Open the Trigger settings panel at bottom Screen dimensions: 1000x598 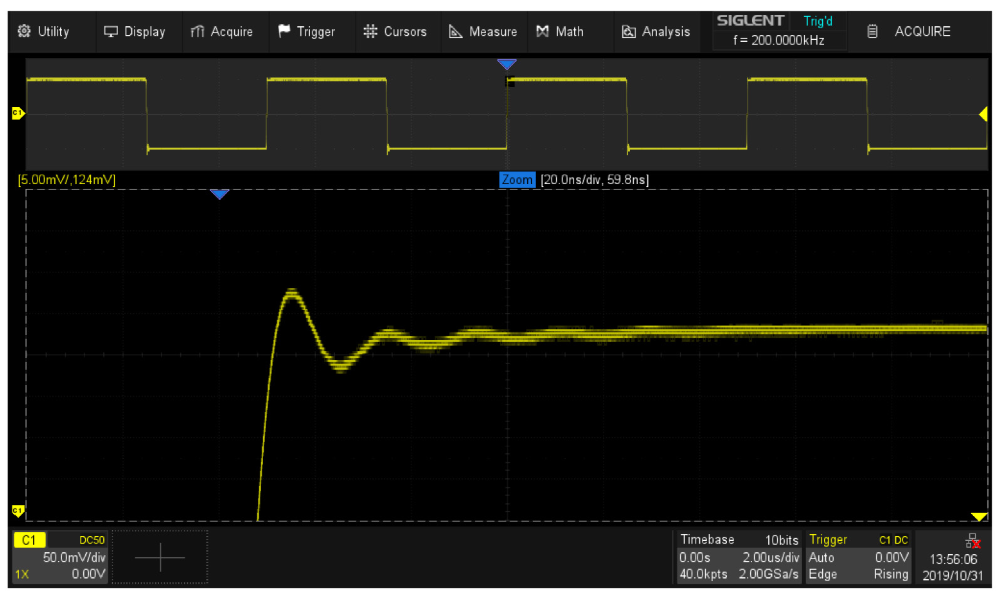coord(859,557)
